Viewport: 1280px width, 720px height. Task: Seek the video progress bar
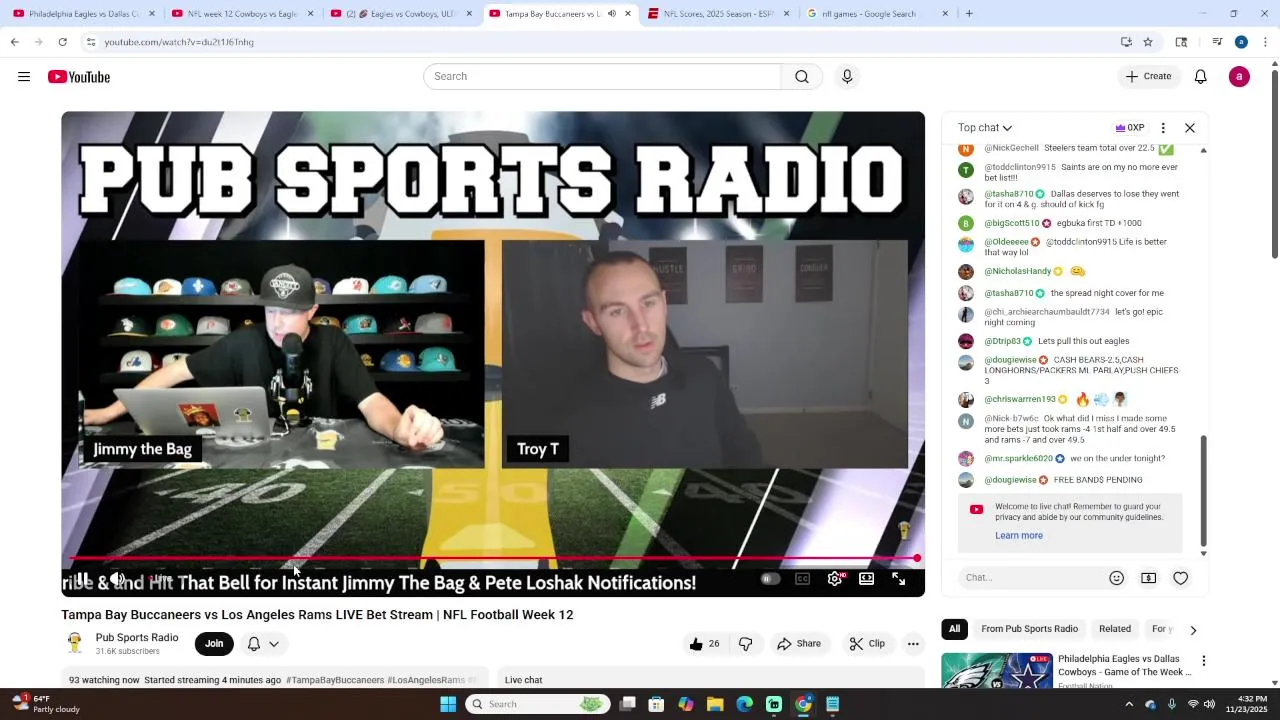(x=492, y=558)
